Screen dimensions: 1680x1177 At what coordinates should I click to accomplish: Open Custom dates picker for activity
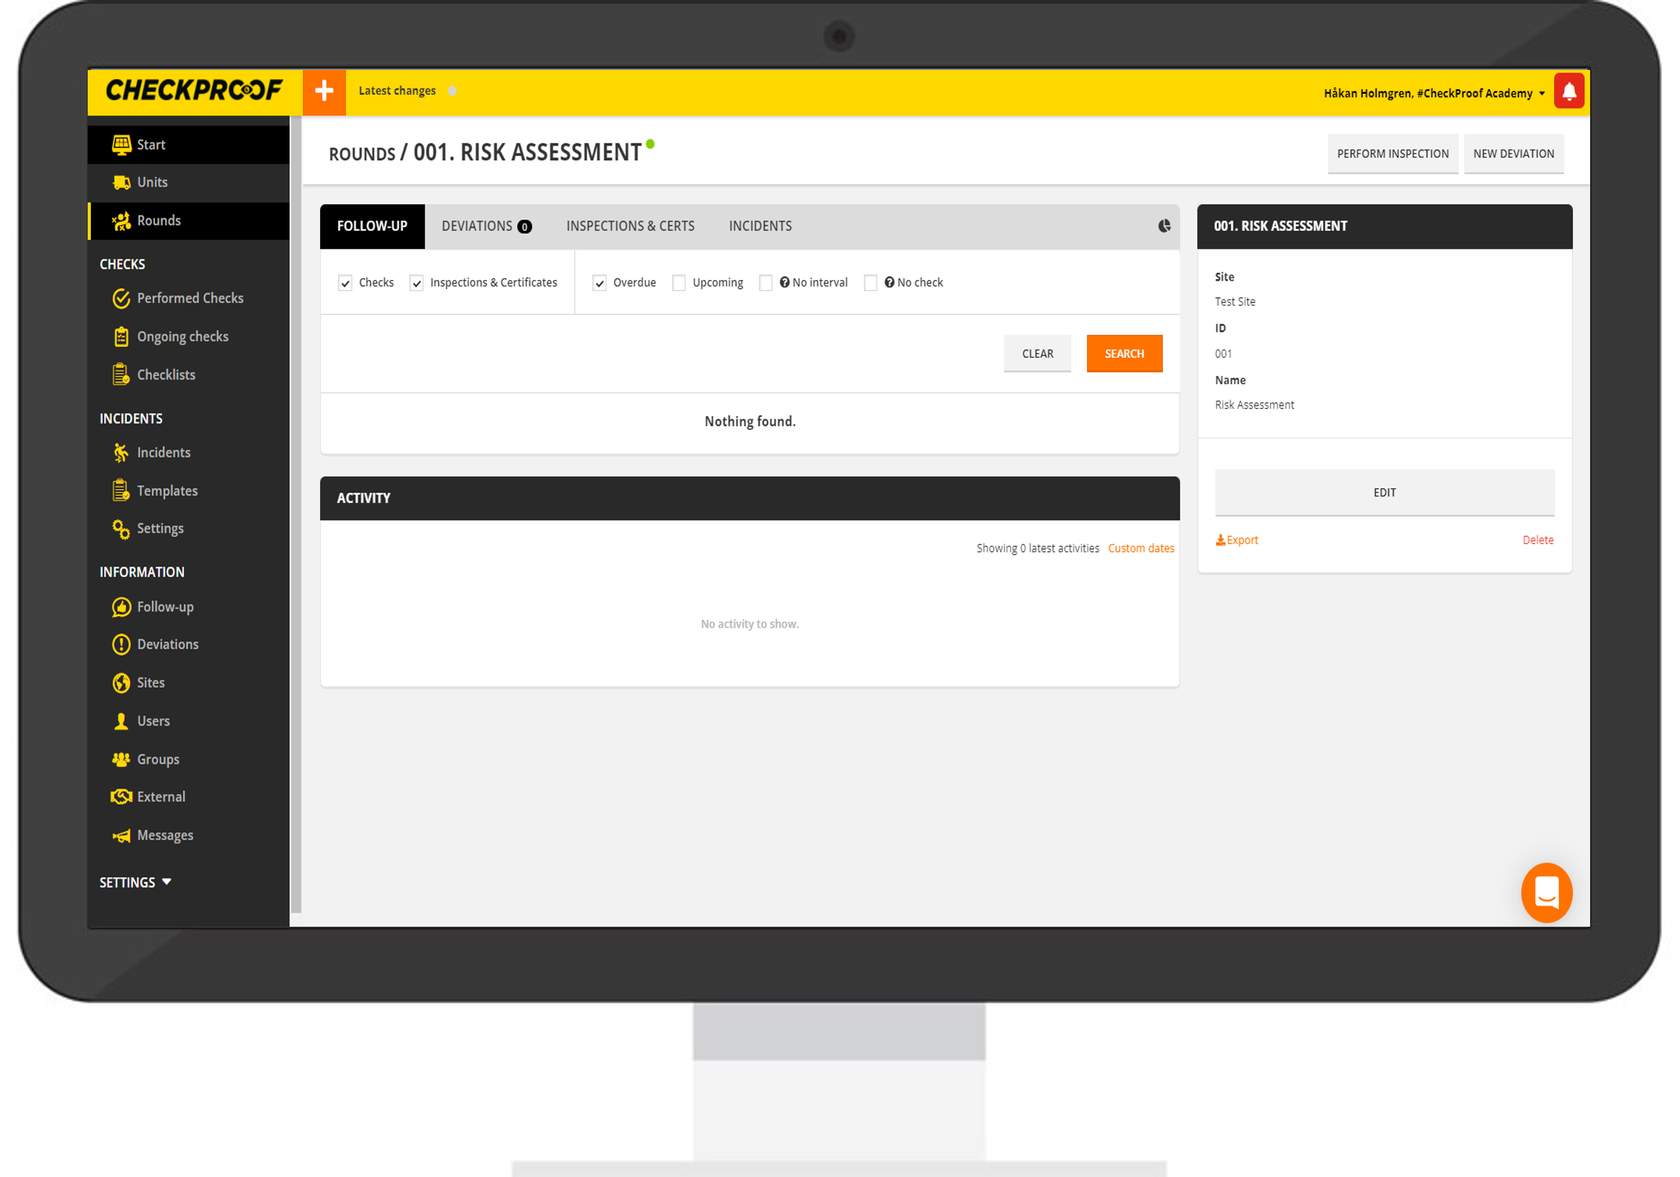[1140, 548]
